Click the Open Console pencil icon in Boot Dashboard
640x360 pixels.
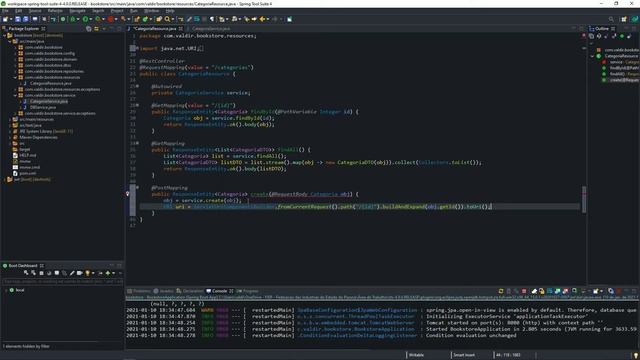(x=72, y=273)
